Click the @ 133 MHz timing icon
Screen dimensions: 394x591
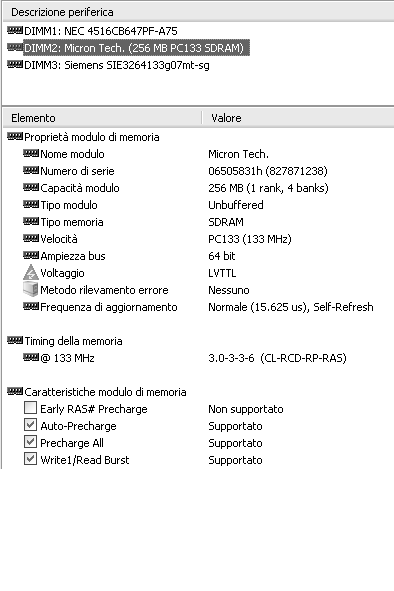(31, 357)
